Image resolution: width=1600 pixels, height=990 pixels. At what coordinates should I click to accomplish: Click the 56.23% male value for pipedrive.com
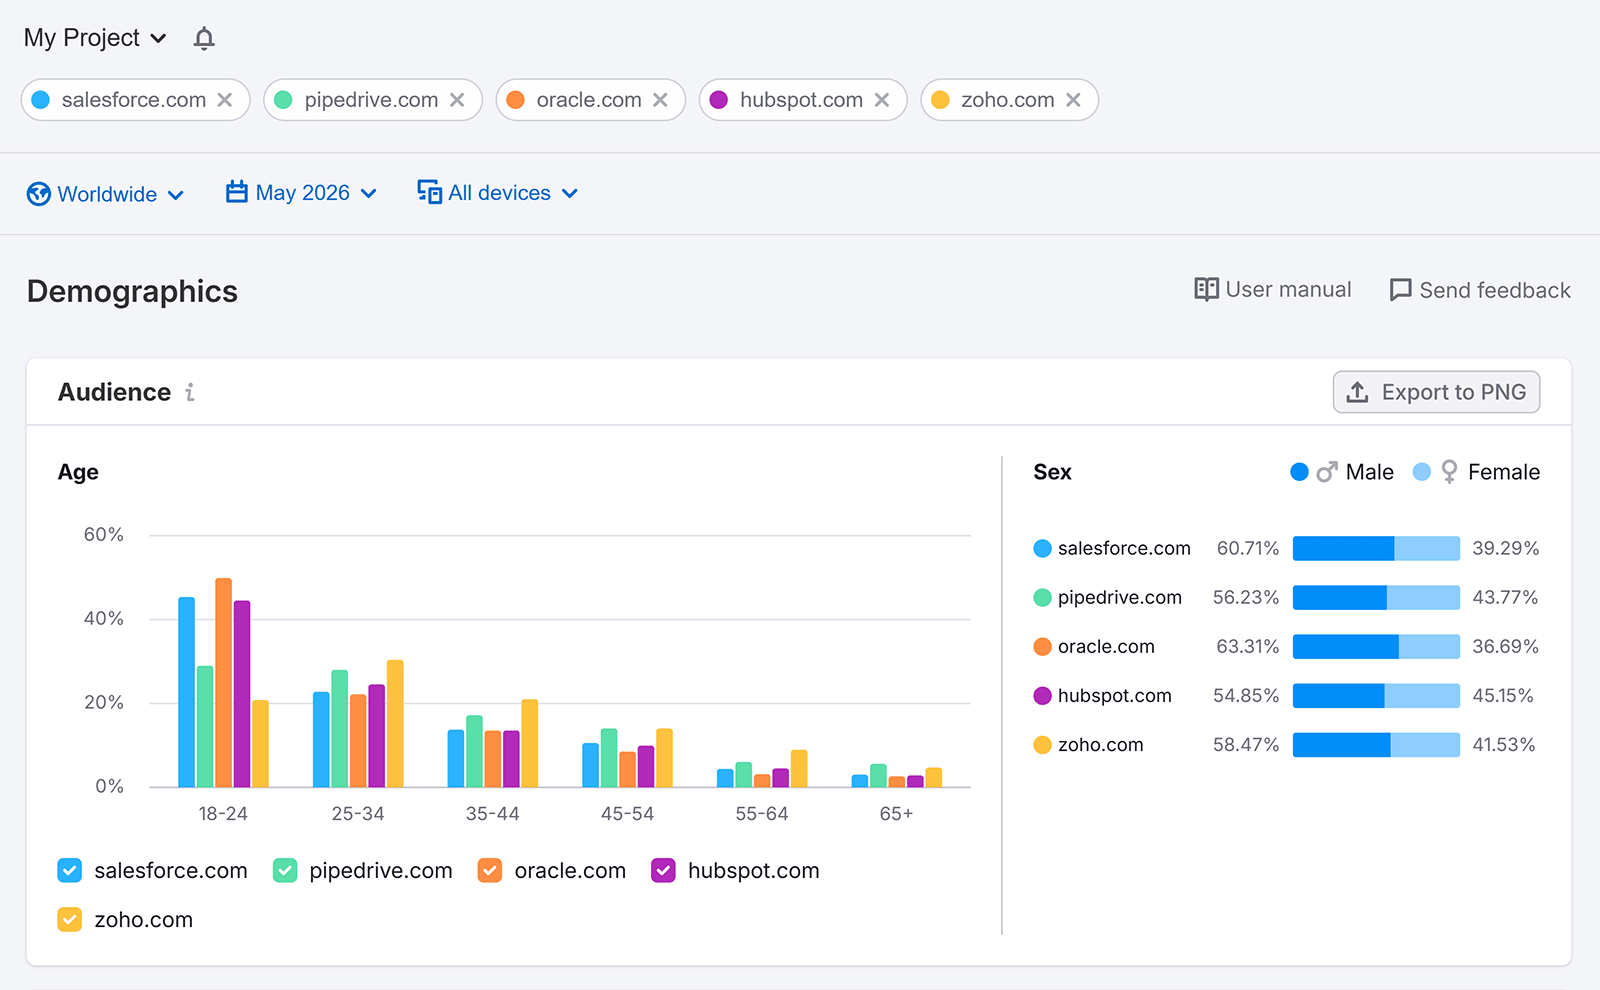pos(1246,597)
